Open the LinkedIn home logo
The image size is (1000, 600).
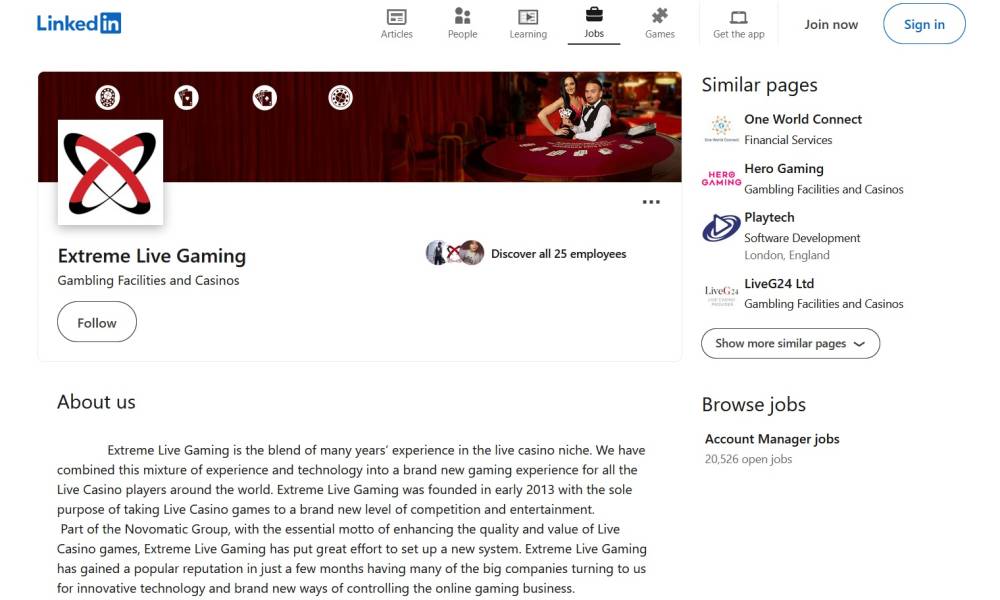[x=78, y=24]
